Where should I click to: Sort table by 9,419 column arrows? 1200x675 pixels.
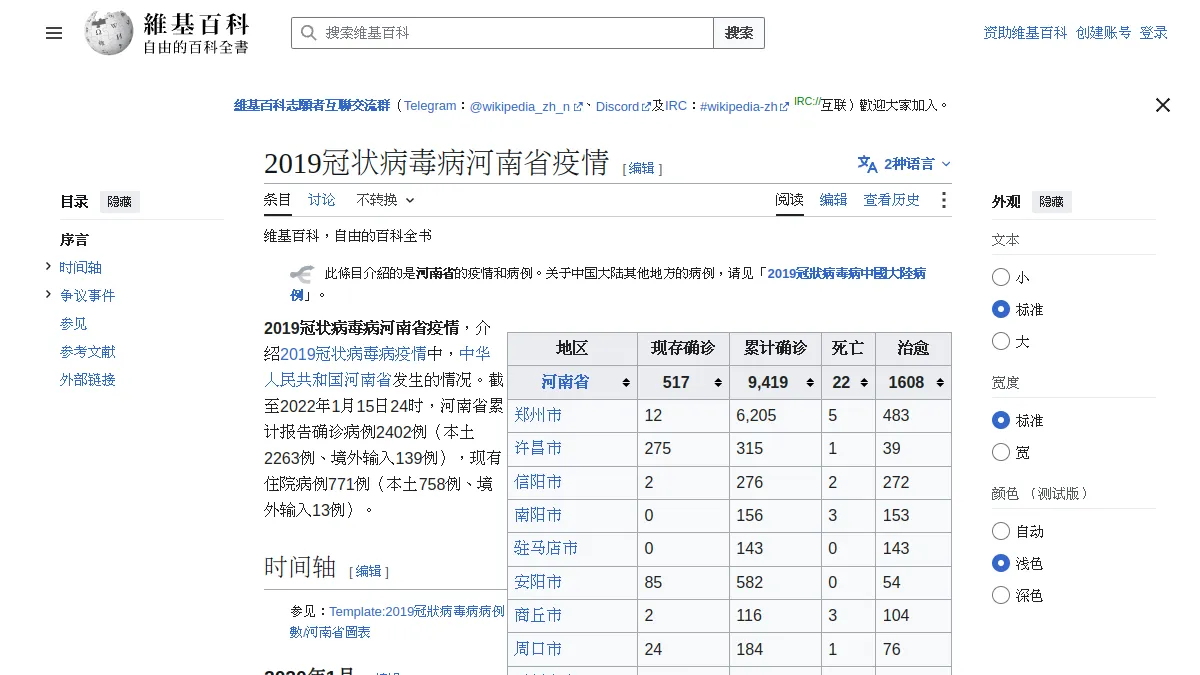(x=810, y=383)
